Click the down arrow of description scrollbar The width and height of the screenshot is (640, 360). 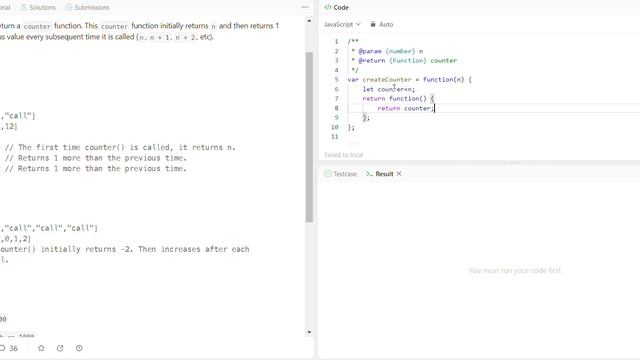(309, 332)
